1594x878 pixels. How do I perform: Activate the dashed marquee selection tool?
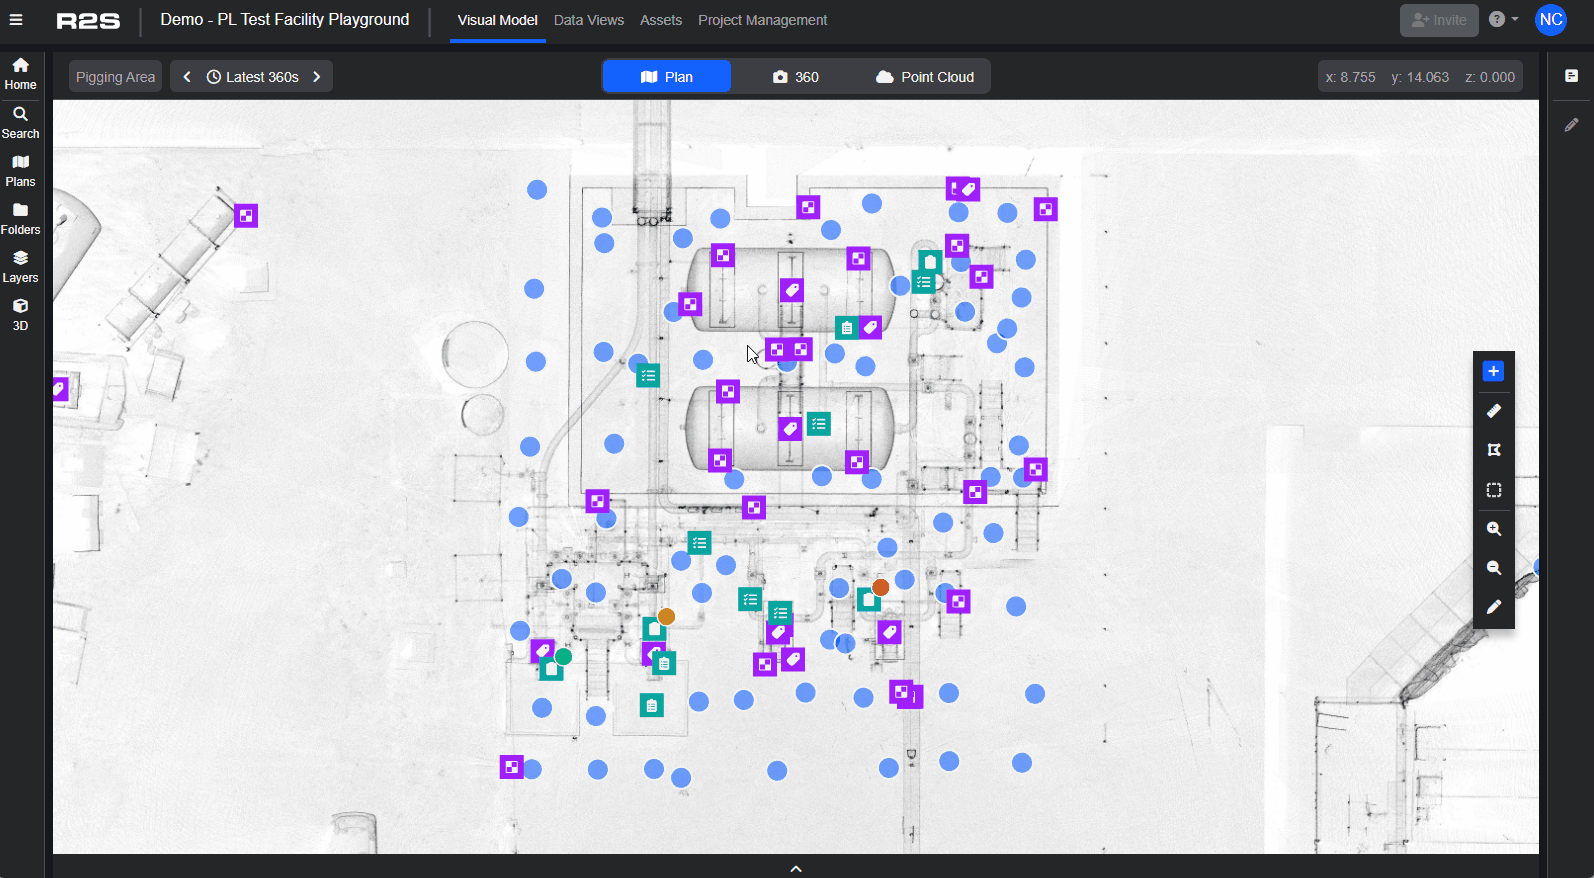point(1493,490)
